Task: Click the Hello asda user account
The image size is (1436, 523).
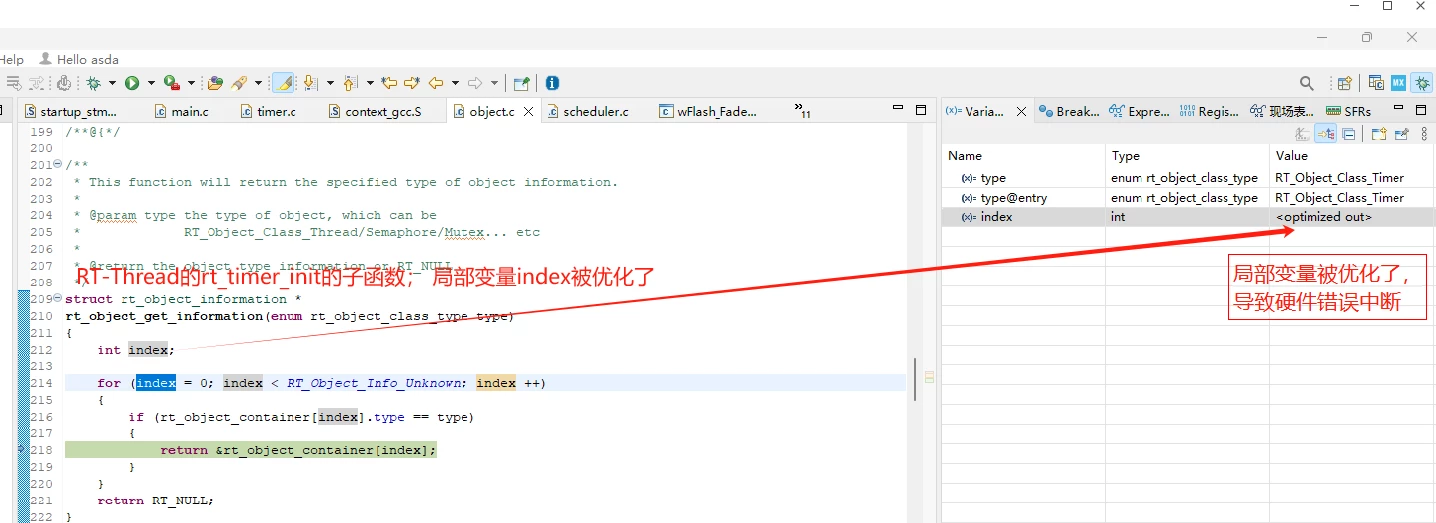Action: [x=79, y=60]
